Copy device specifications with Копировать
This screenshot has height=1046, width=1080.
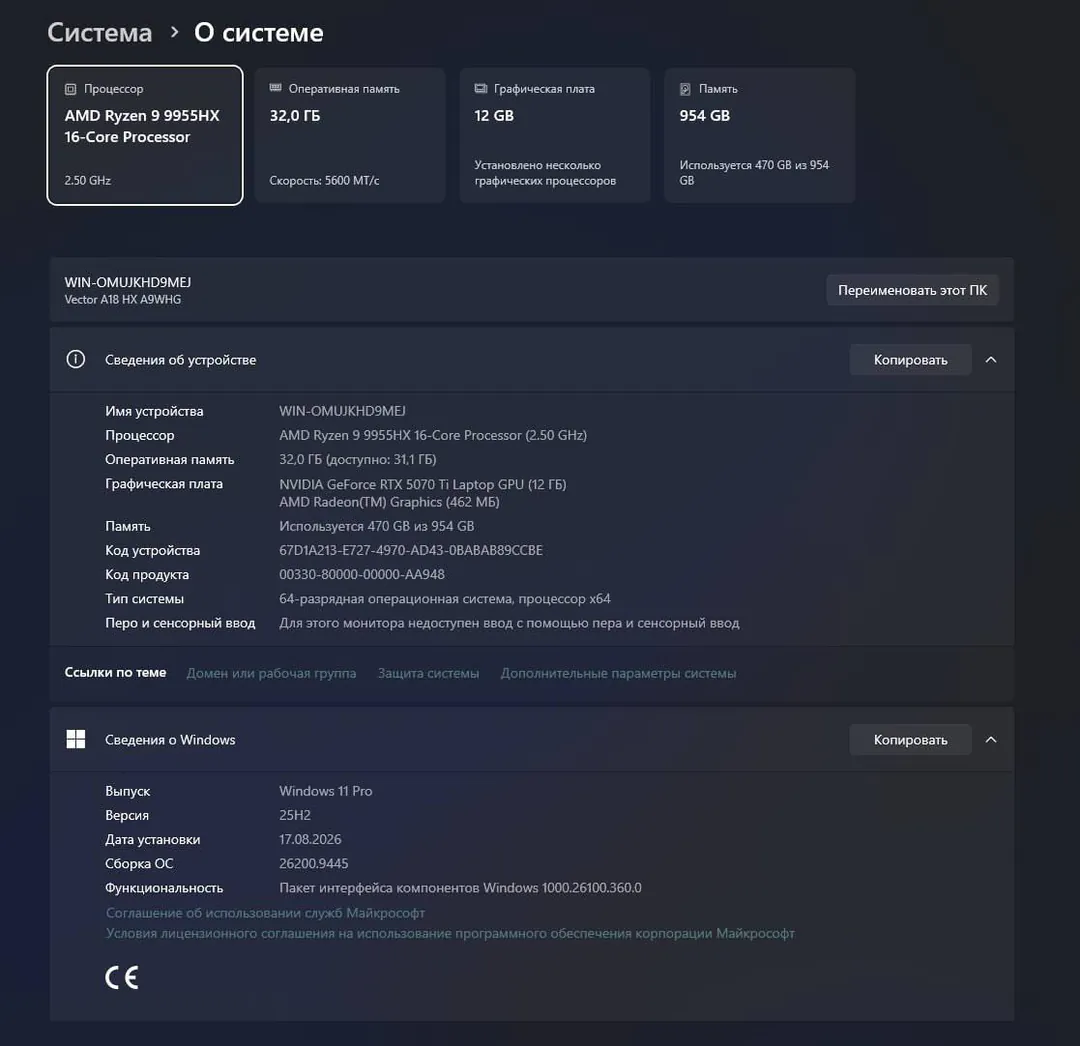point(911,359)
